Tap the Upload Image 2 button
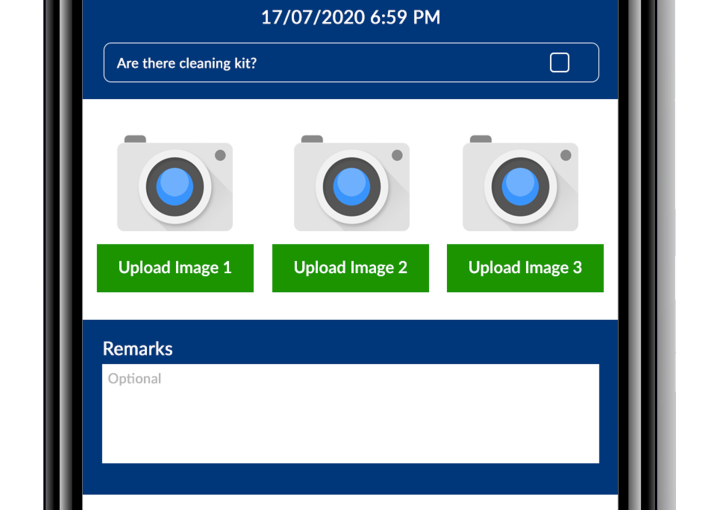Image resolution: width=720 pixels, height=510 pixels. coord(350,268)
